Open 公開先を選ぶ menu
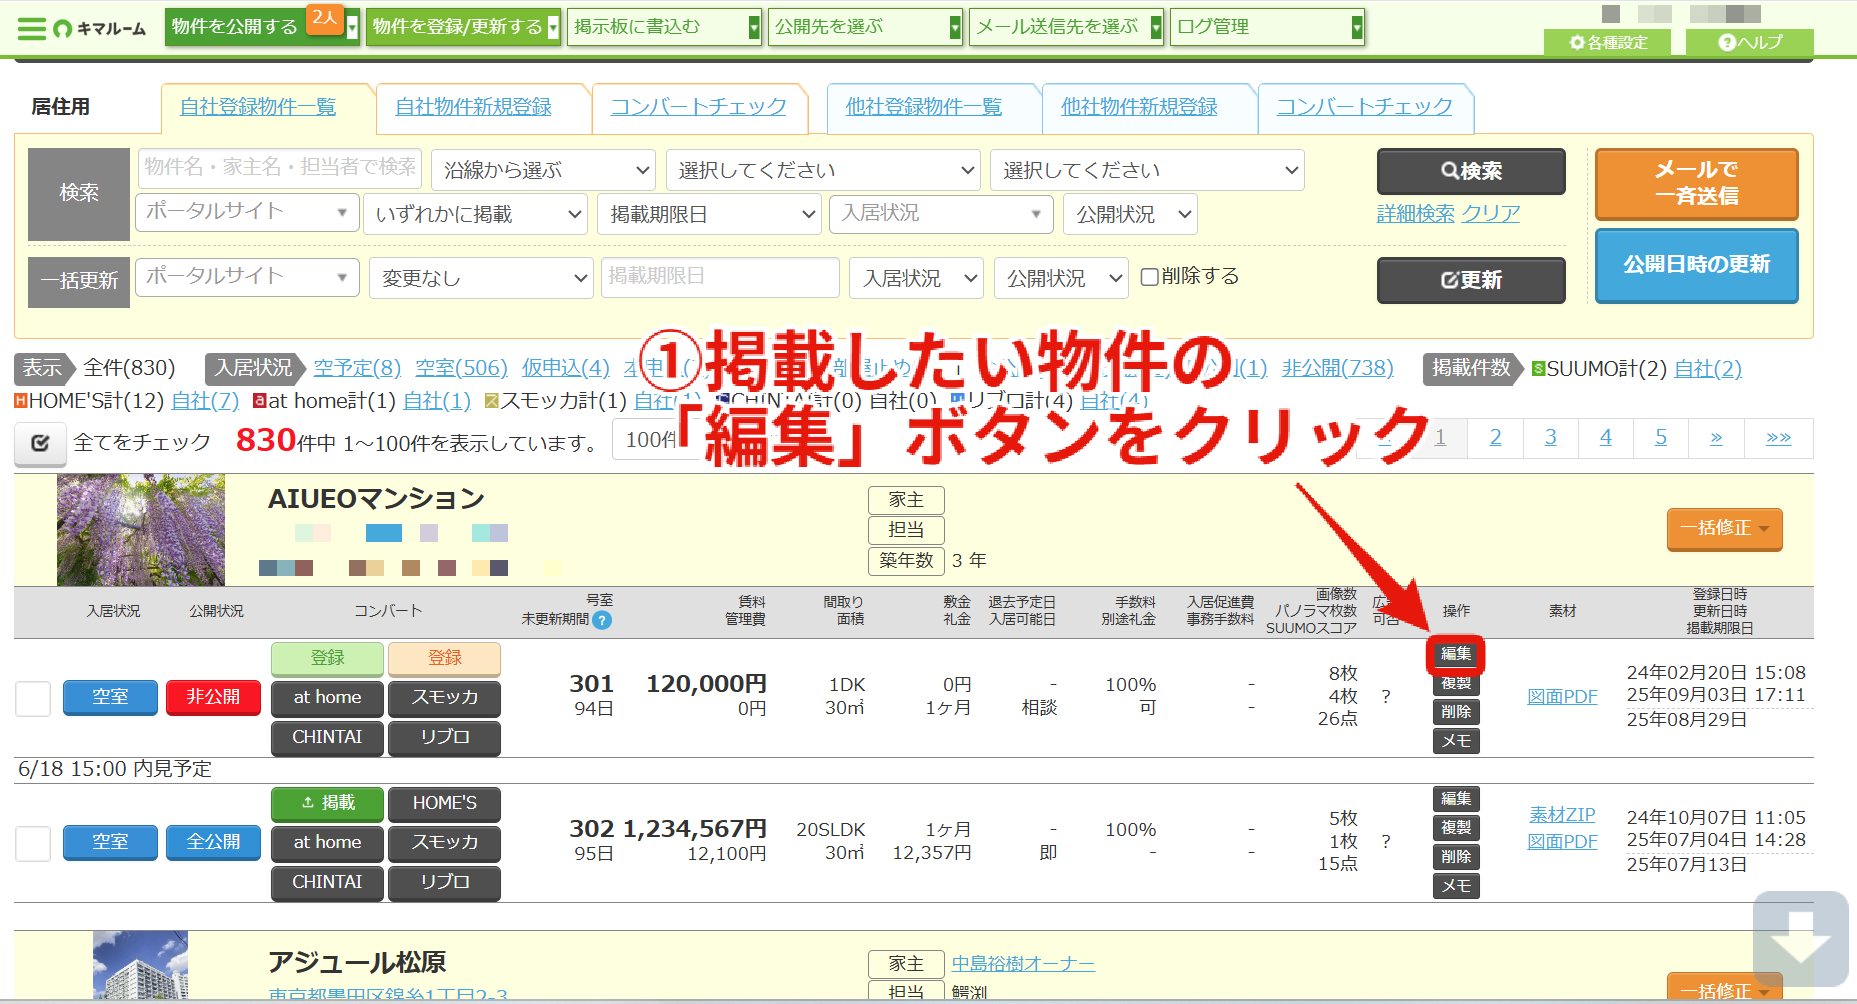Image resolution: width=1857 pixels, height=1004 pixels. [x=865, y=27]
